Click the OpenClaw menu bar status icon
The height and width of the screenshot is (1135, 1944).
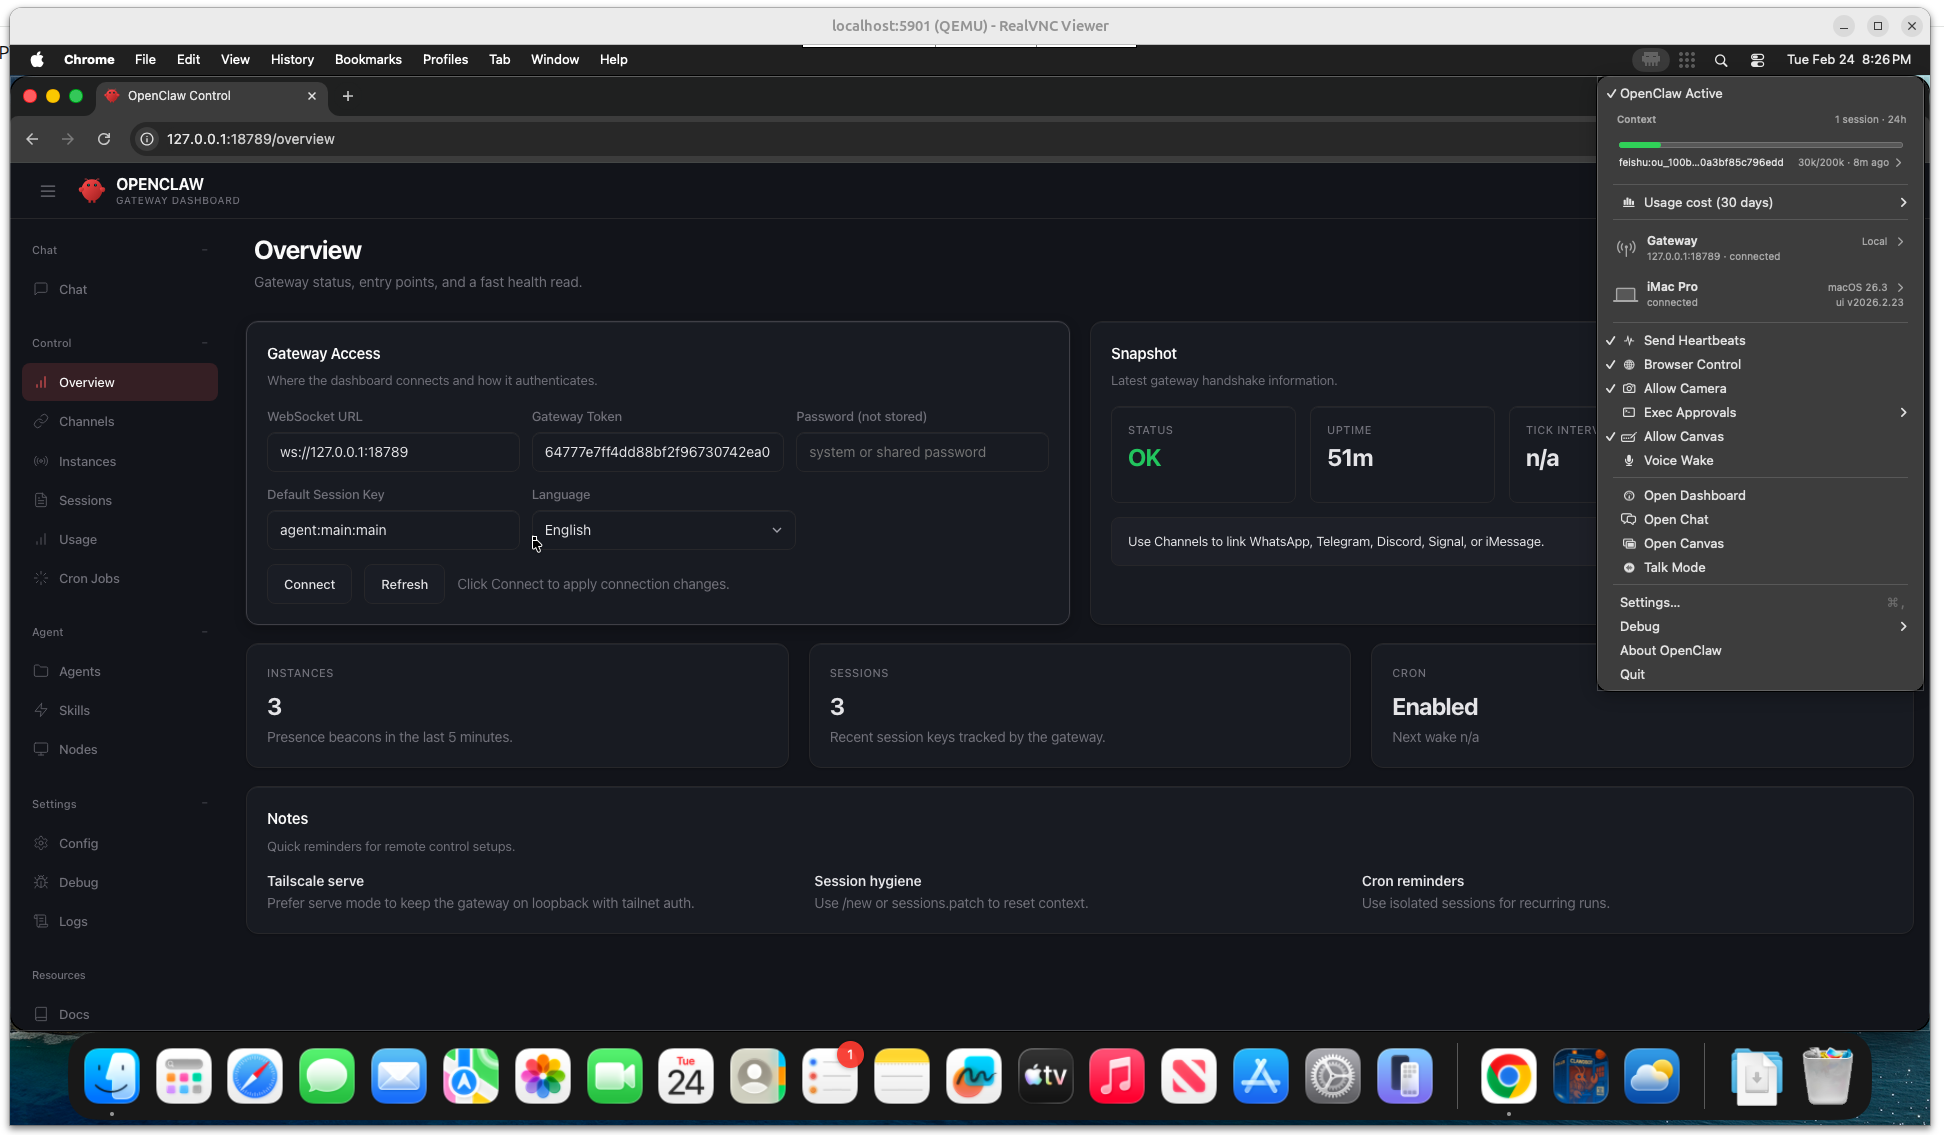pos(1651,60)
